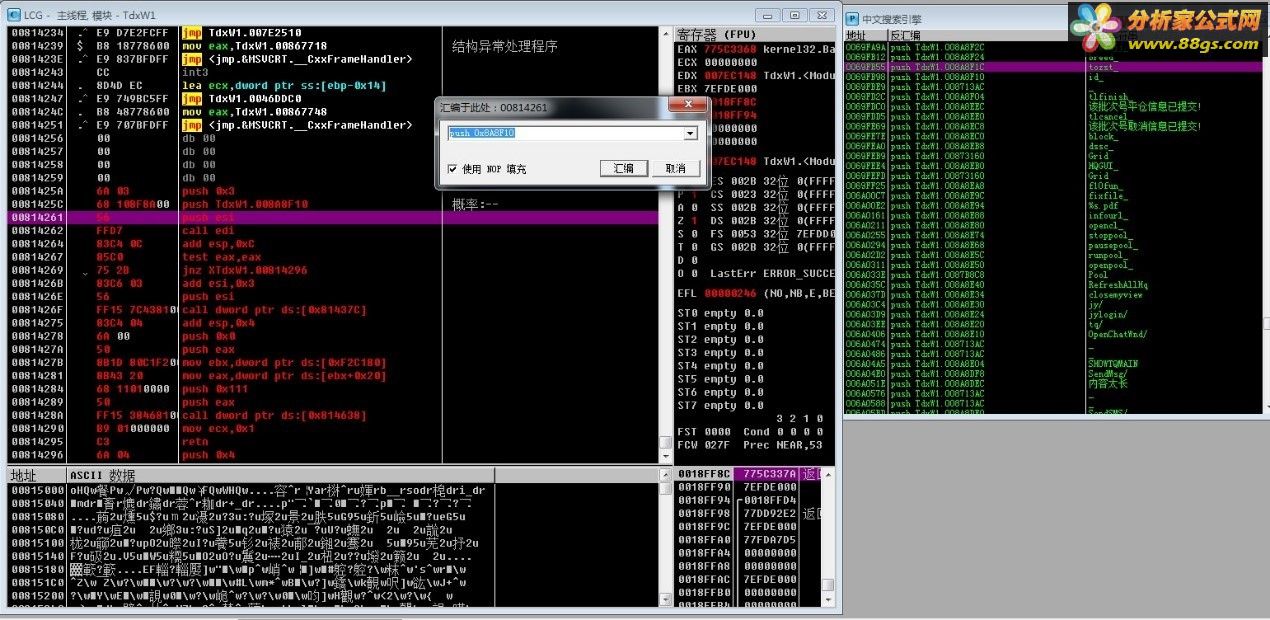This screenshot has height=620, width=1270.
Task: Select stack entry 0018FFA0 77FDA7D5
Action: [748, 539]
